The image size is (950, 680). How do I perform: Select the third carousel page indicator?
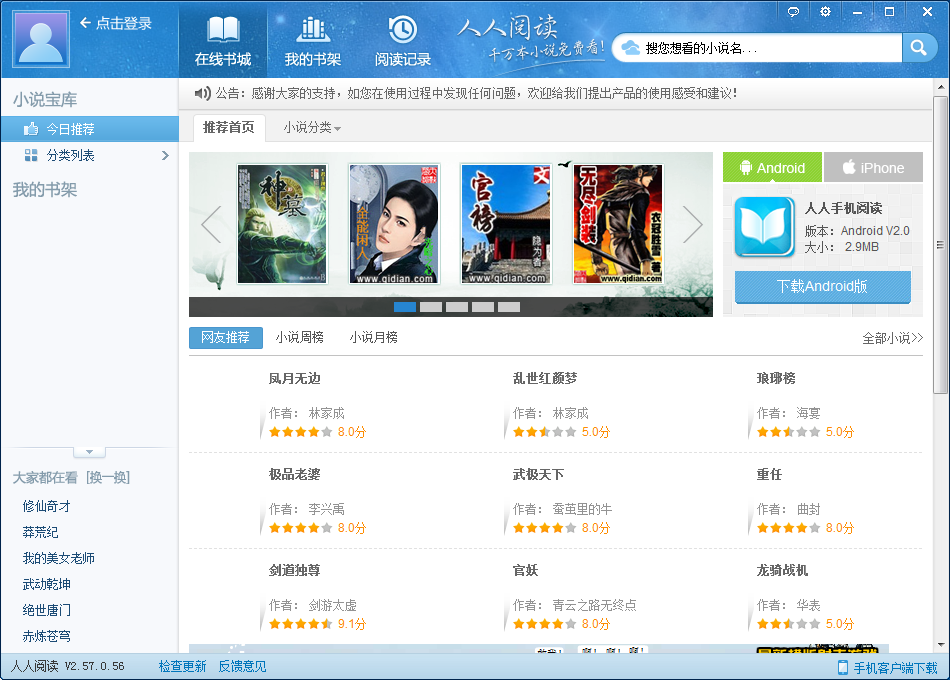[457, 307]
